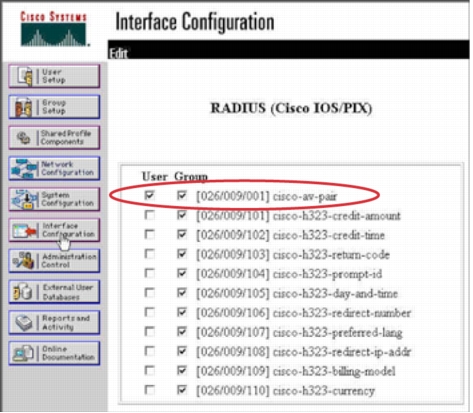Open the Reports and Activity section
The image size is (473, 413).
pyautogui.click(x=54, y=322)
